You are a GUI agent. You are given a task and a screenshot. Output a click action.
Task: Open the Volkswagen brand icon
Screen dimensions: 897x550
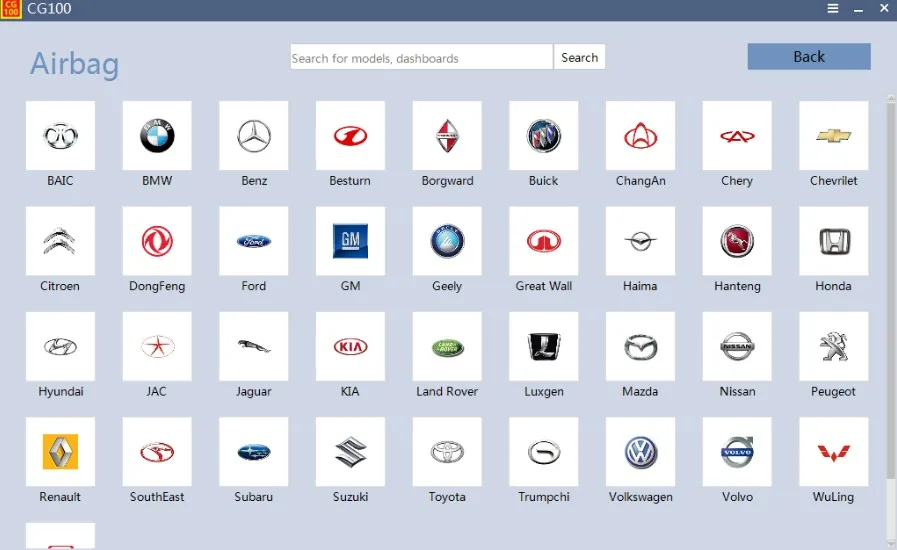pos(640,452)
